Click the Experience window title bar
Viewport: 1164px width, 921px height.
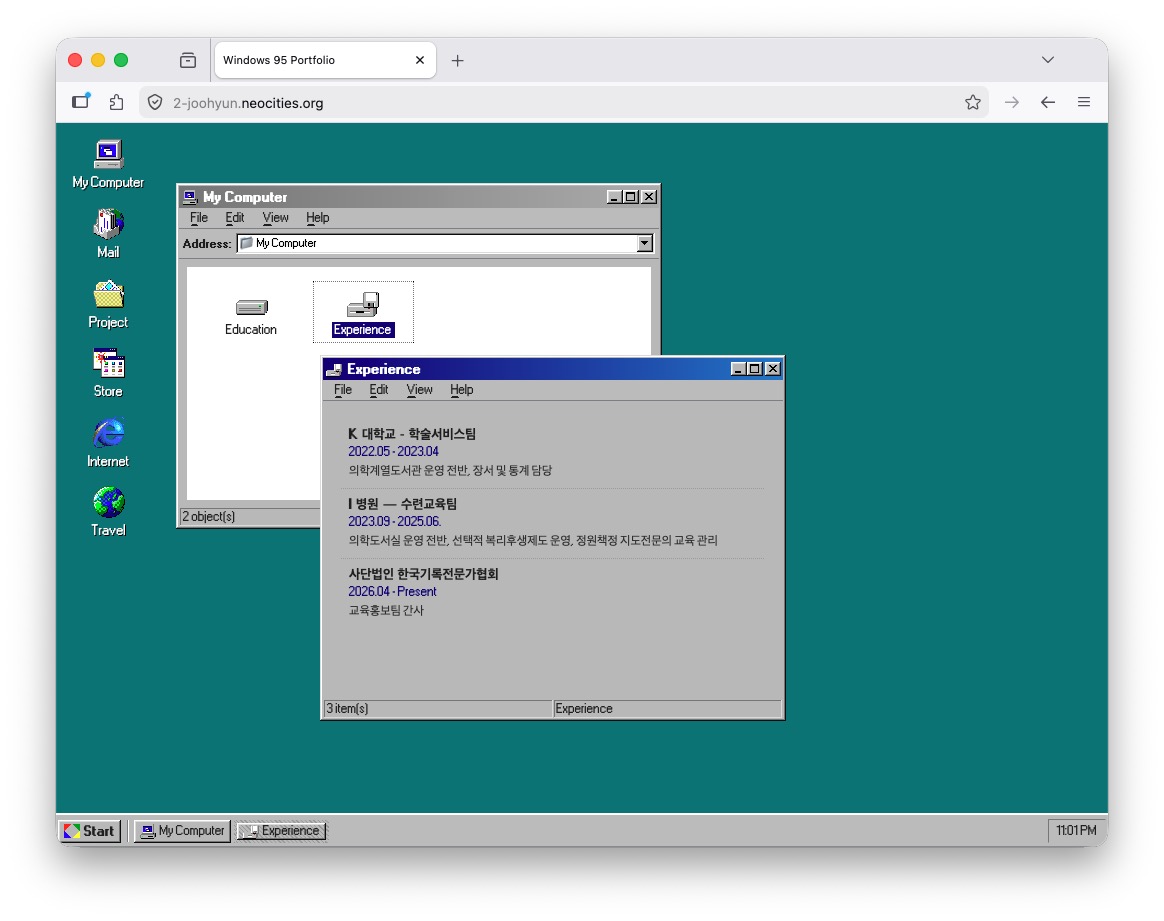tap(553, 369)
